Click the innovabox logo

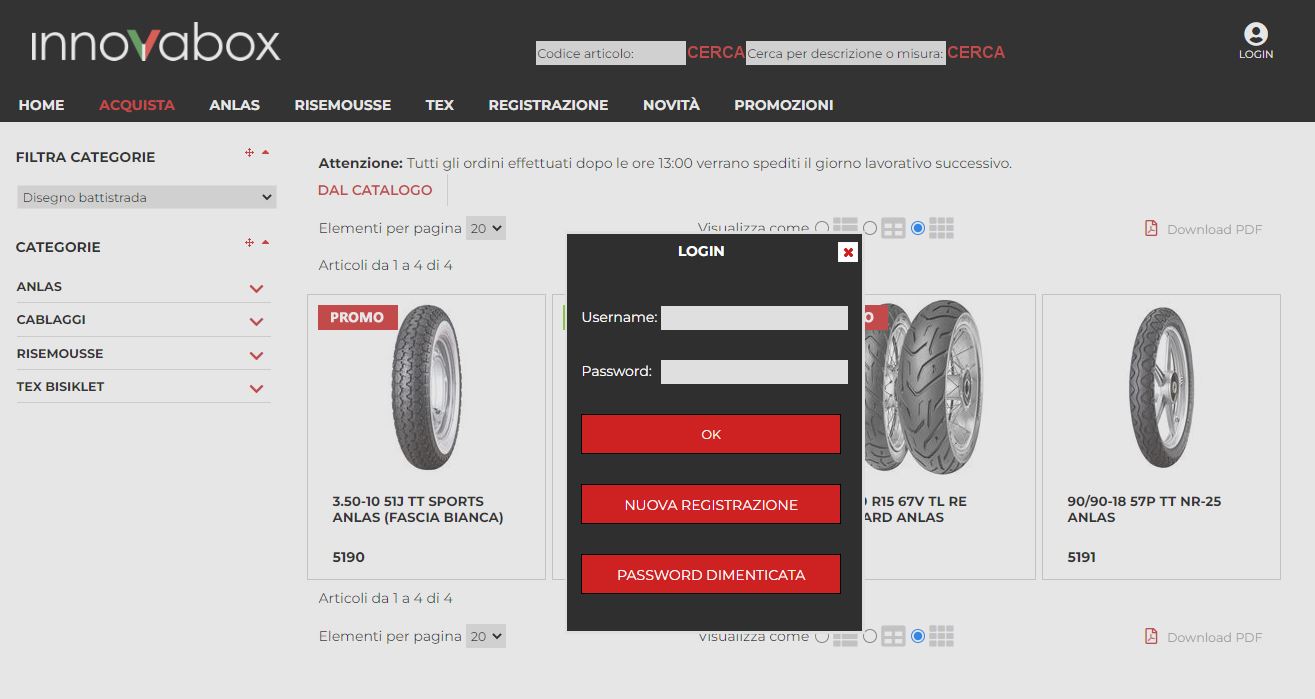pyautogui.click(x=156, y=44)
